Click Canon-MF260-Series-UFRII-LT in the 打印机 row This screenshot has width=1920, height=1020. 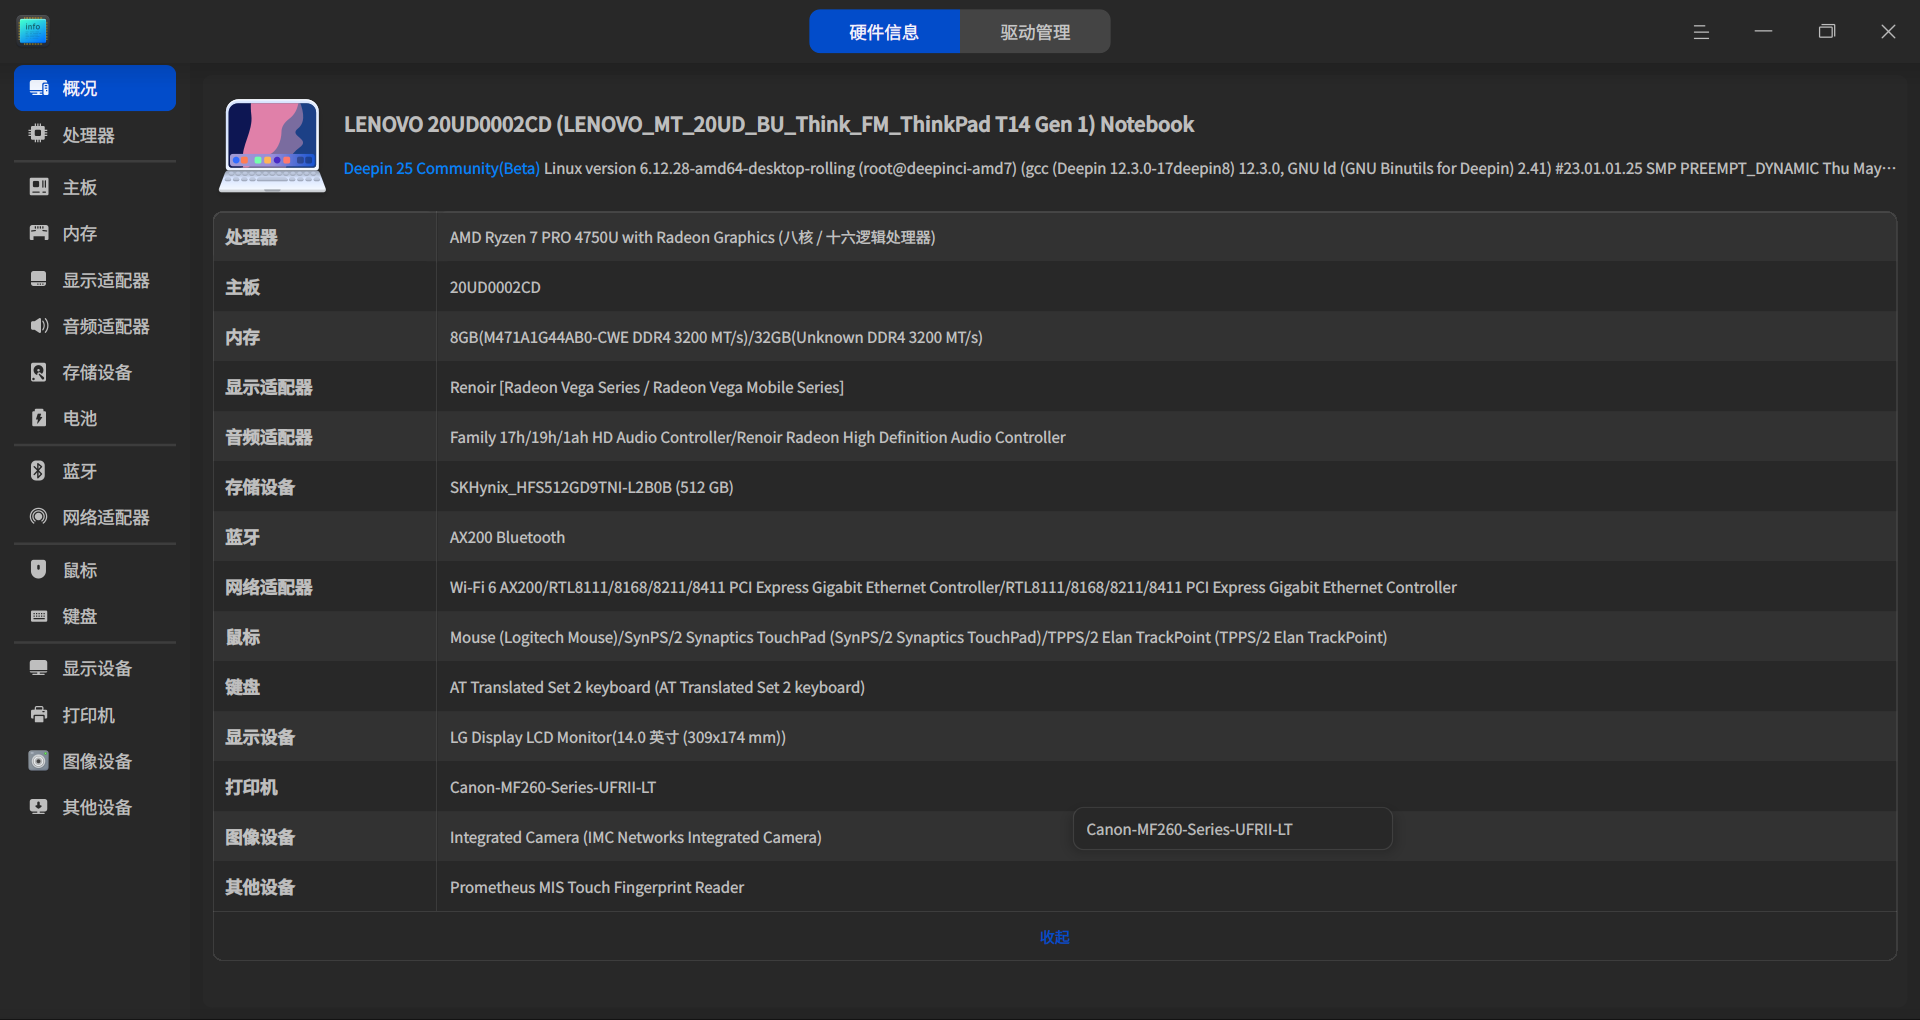(553, 787)
